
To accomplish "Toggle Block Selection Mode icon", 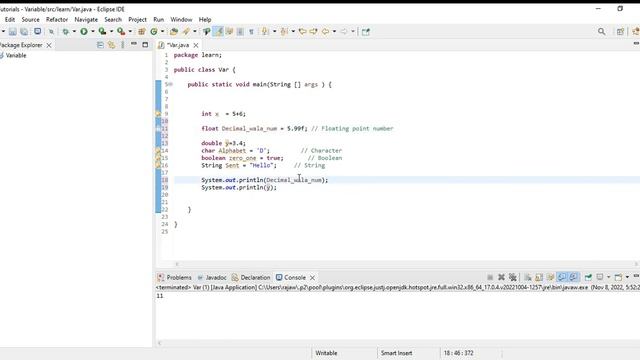I will click(240, 31).
